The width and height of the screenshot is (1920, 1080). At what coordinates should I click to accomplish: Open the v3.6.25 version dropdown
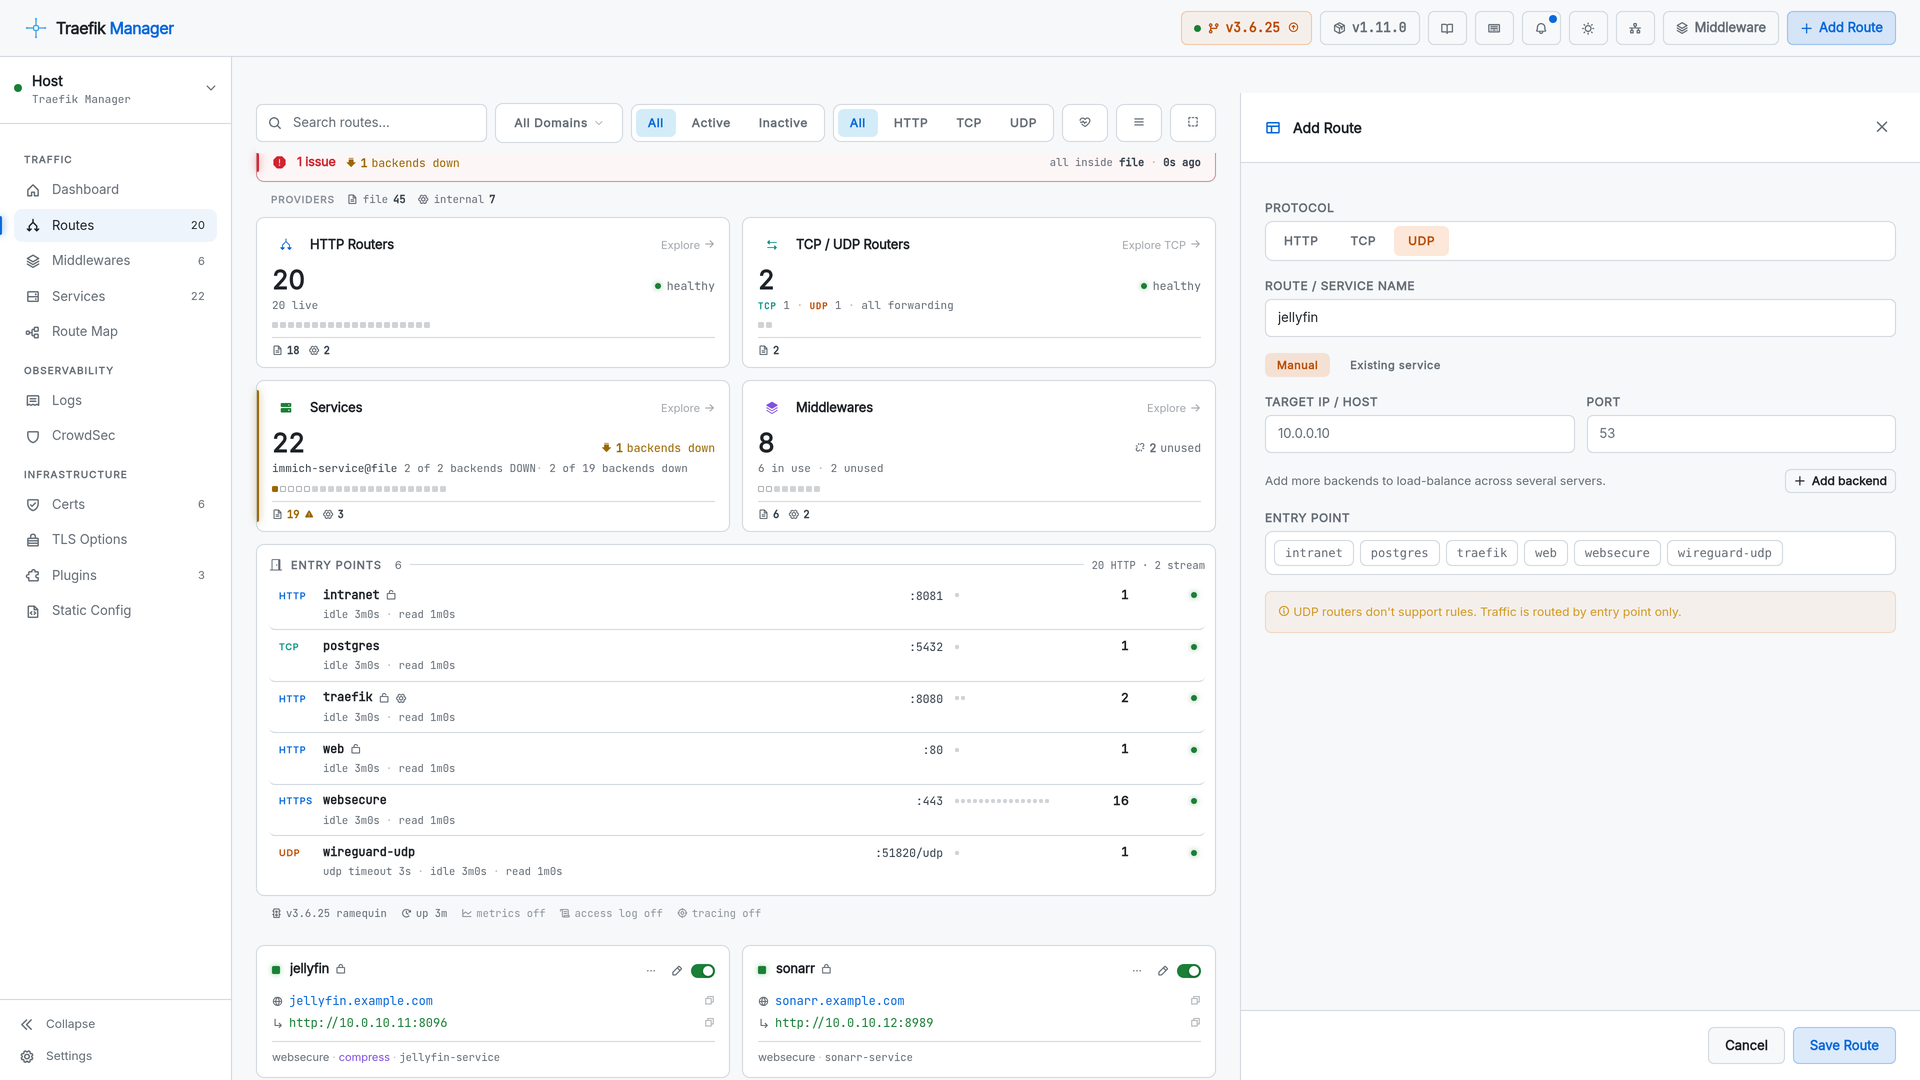click(1245, 28)
